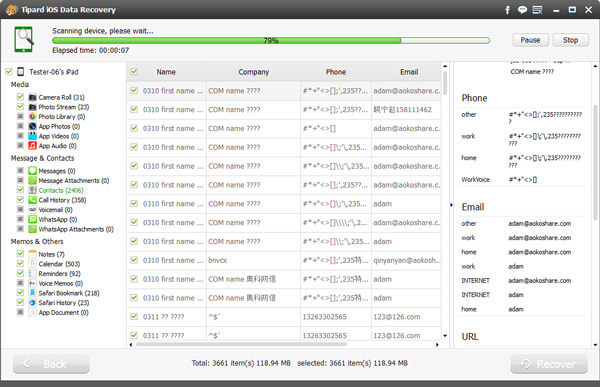Open the Facebook share icon
The image size is (600, 387).
point(507,10)
